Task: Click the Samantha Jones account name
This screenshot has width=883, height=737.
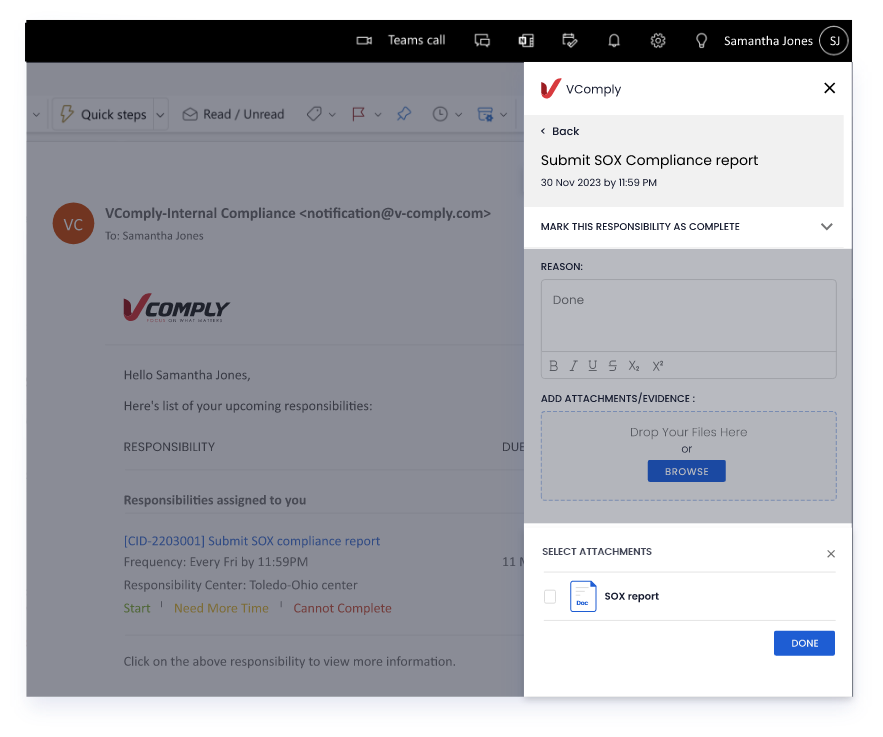Action: (768, 41)
